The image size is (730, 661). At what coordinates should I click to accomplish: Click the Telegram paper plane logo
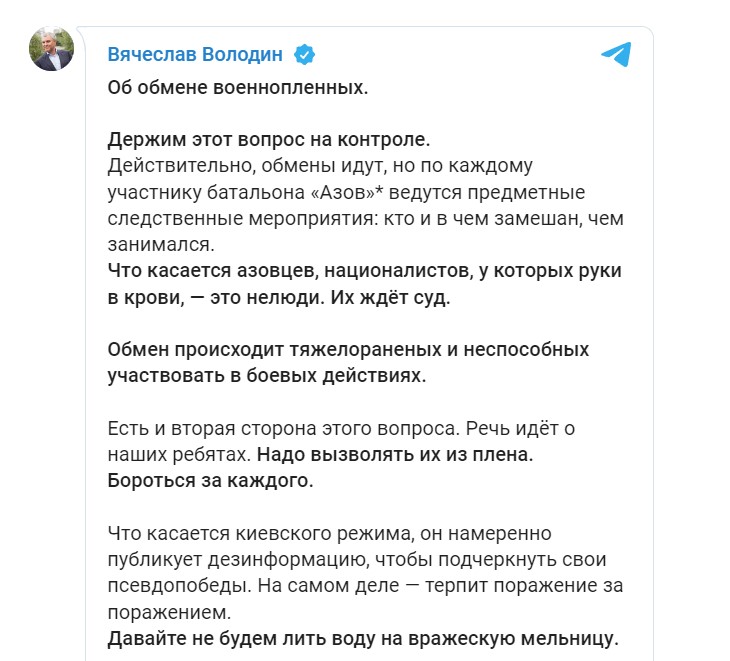(x=616, y=54)
